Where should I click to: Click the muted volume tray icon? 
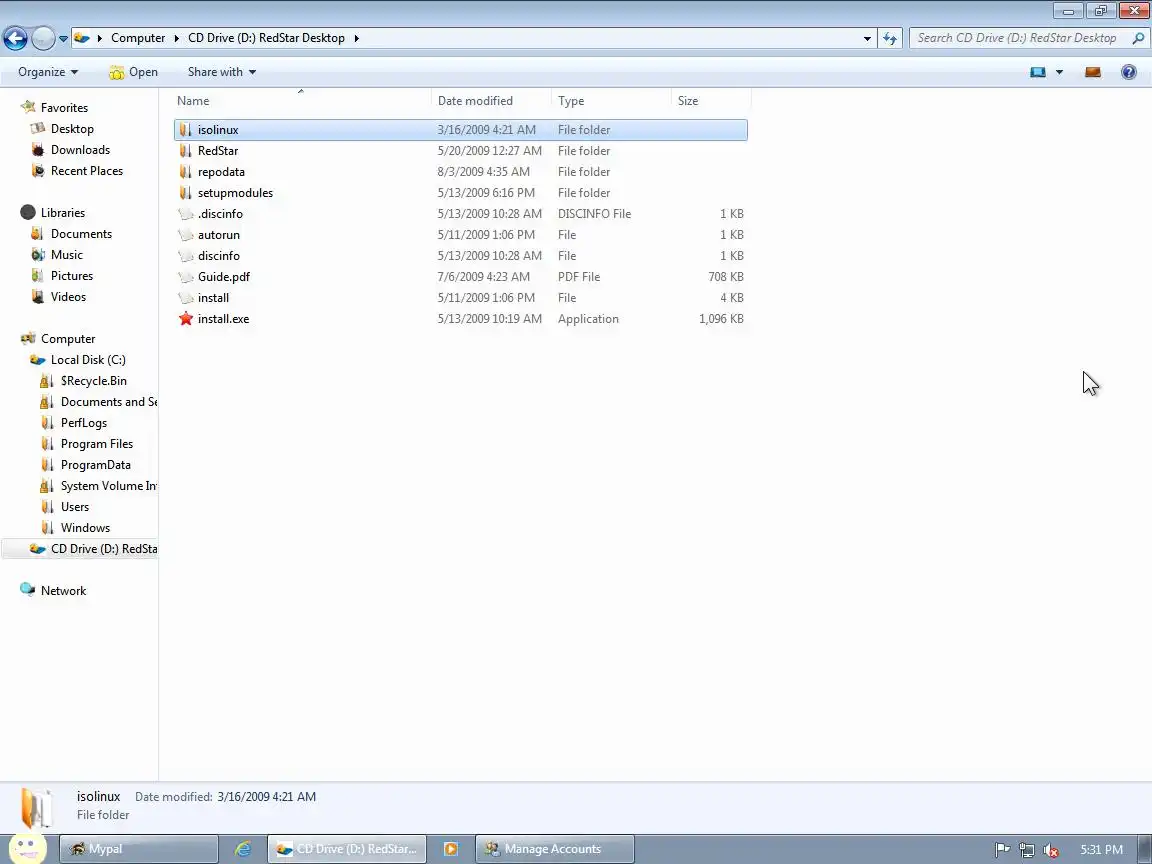pyautogui.click(x=1051, y=850)
